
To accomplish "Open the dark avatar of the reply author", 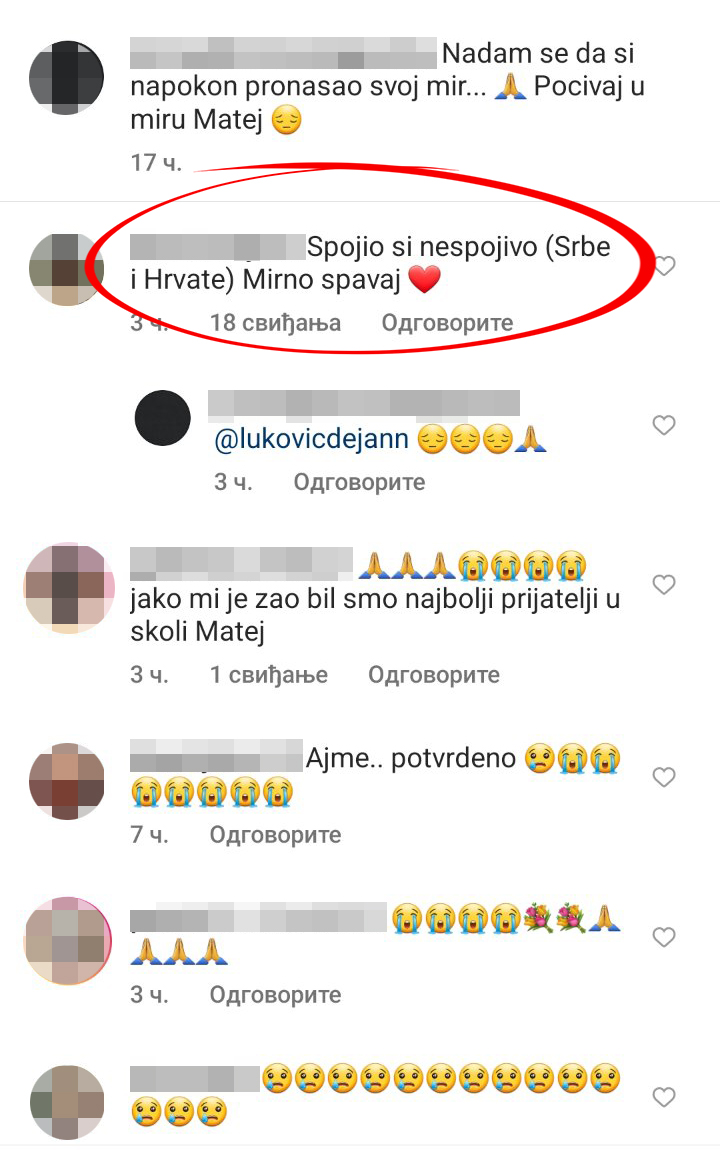I will click(x=163, y=418).
